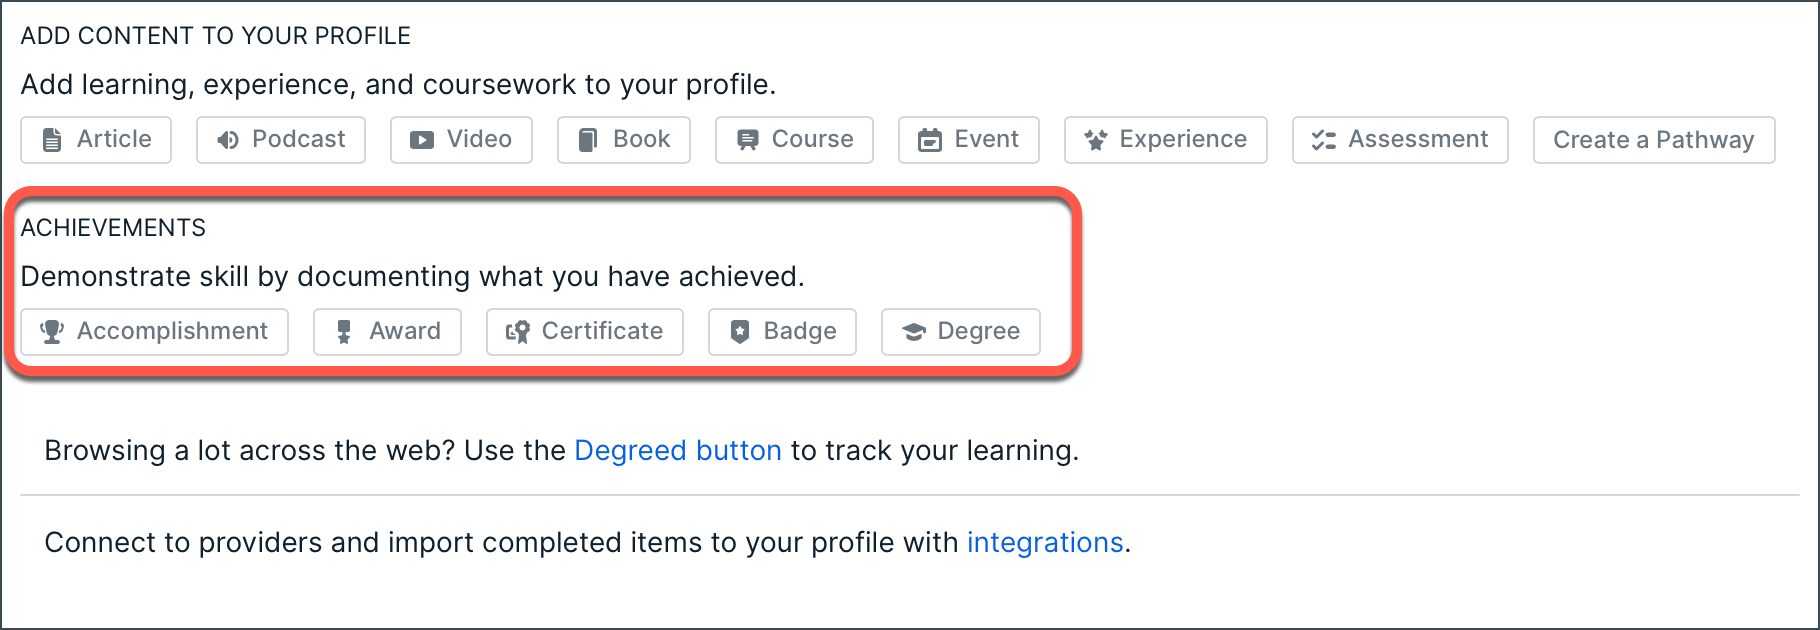Click the Event calendar icon
The width and height of the screenshot is (1820, 630).
click(930, 140)
